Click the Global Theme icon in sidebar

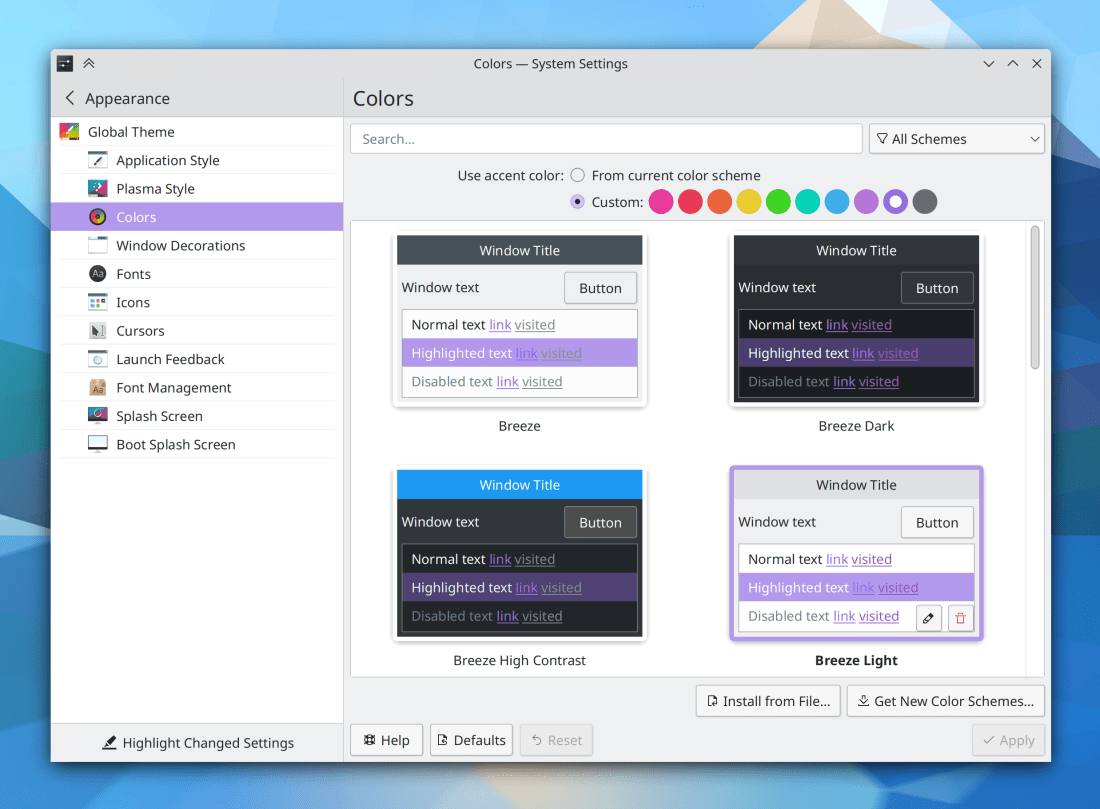(x=69, y=132)
